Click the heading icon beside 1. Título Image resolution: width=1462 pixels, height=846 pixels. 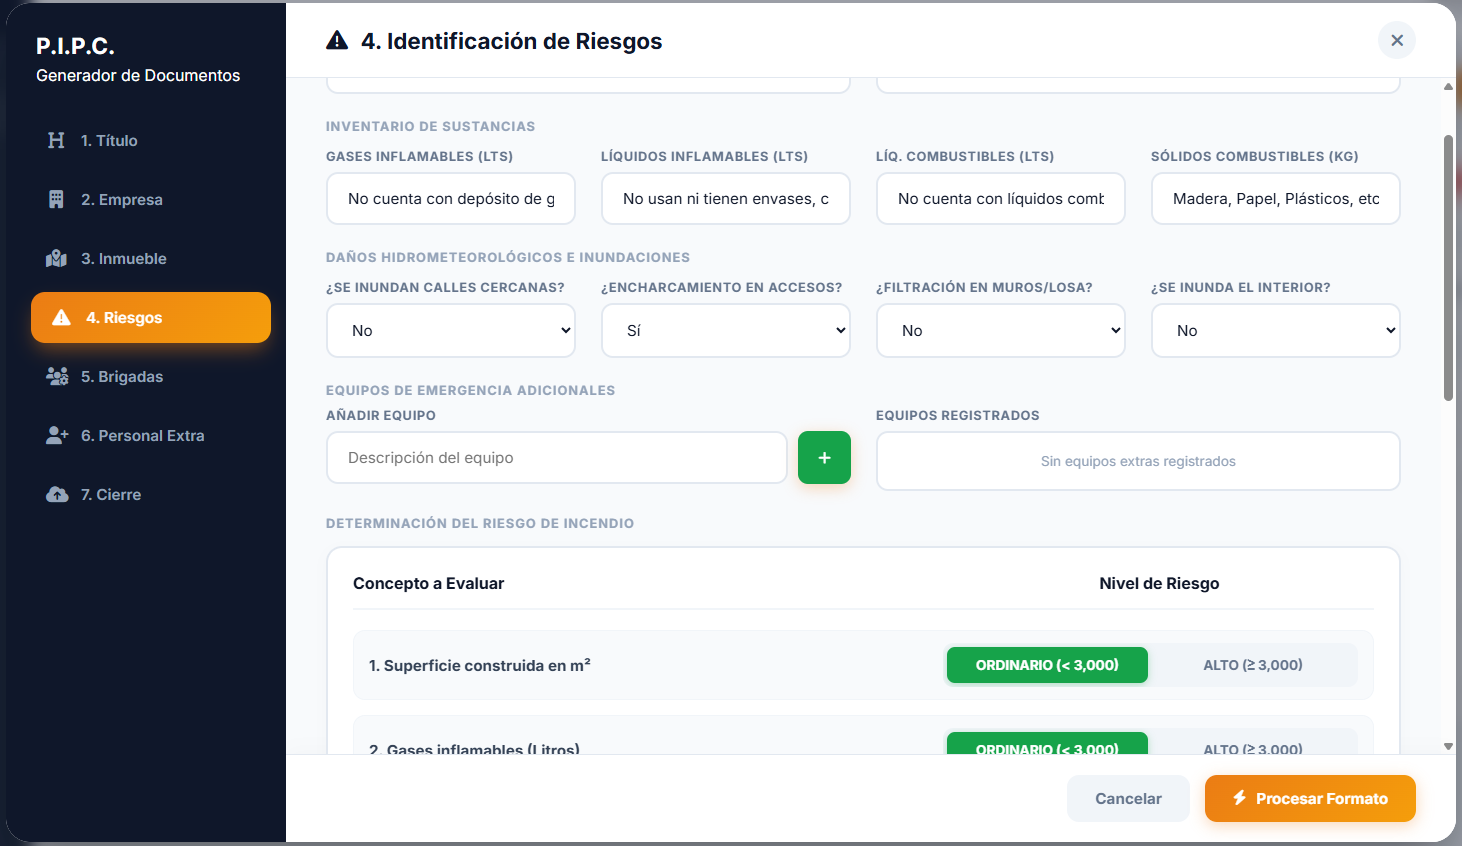(56, 140)
